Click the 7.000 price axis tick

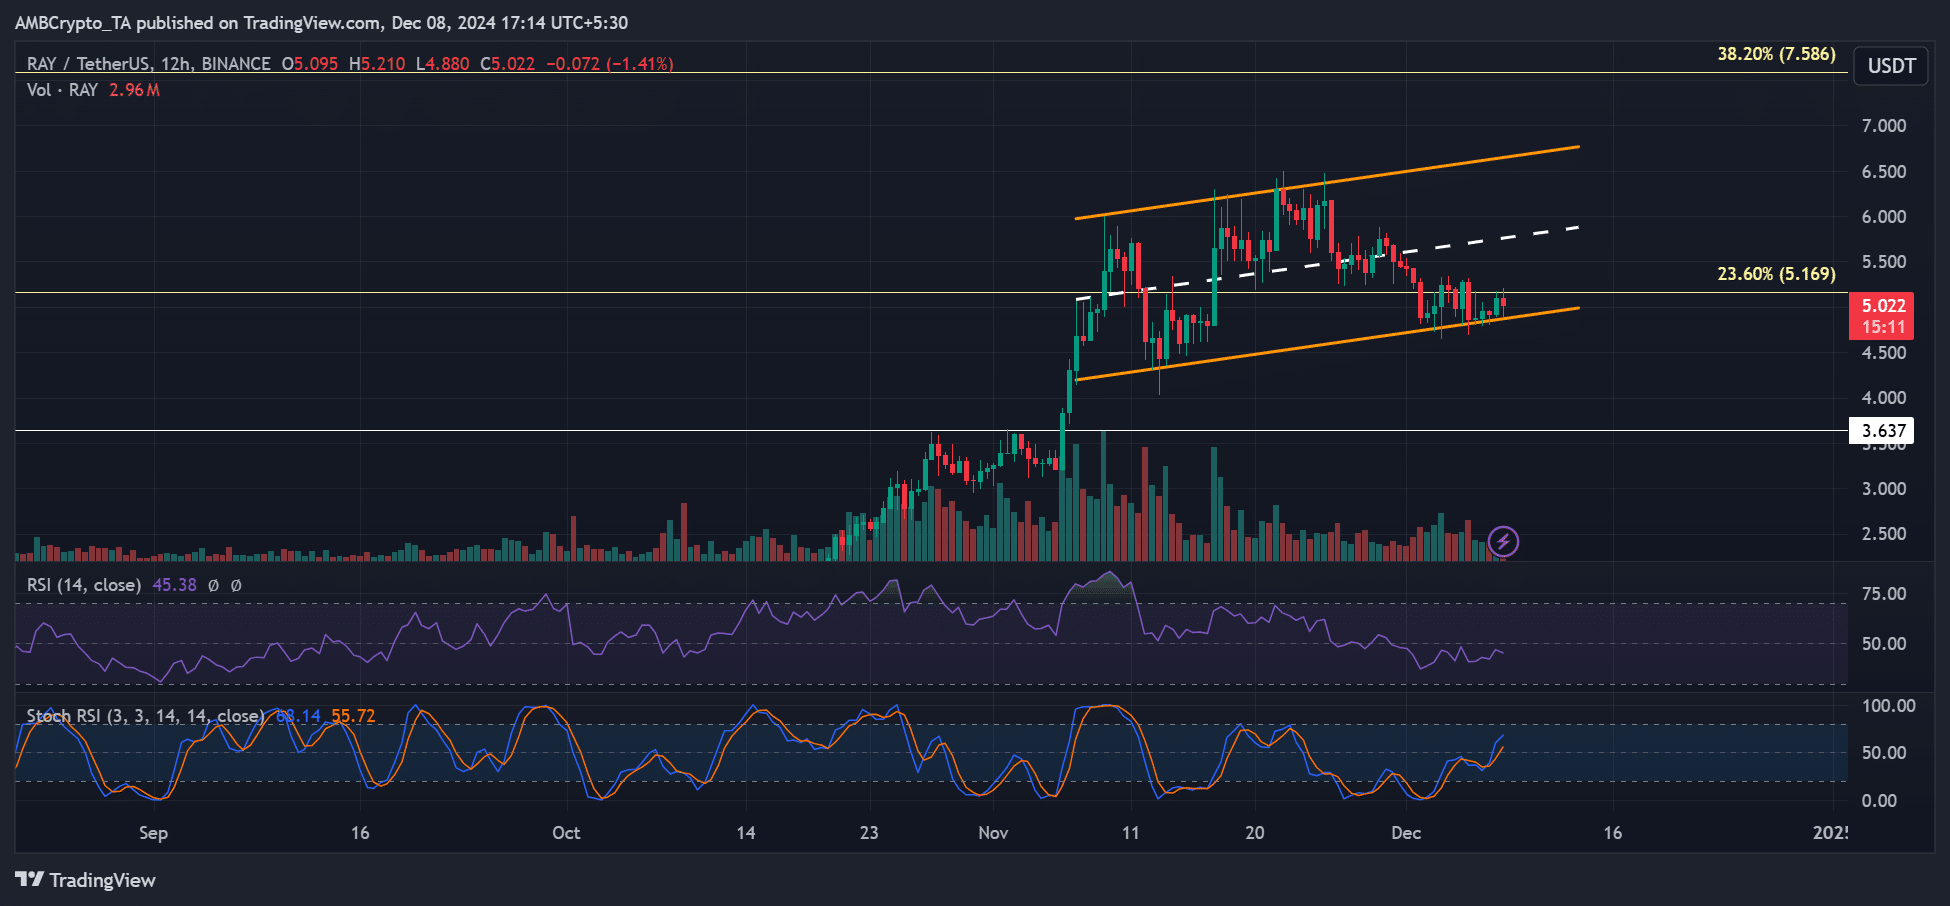click(x=1884, y=126)
